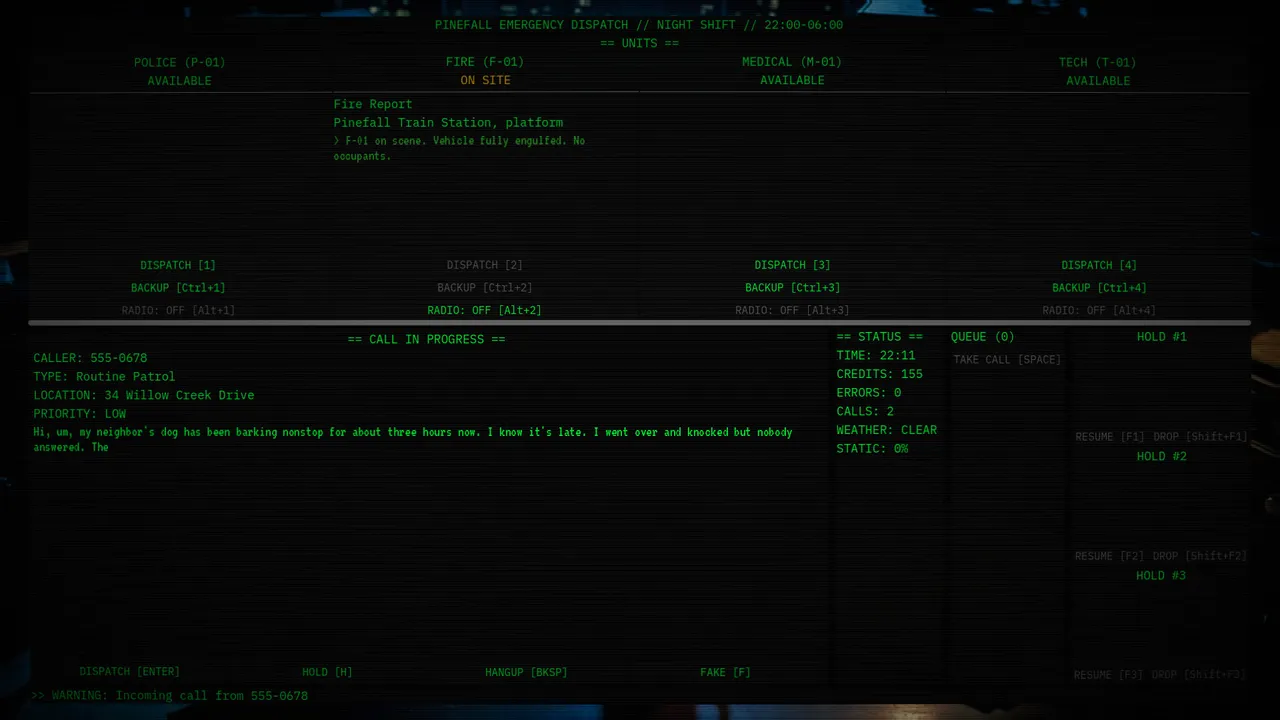Click the QUEUE (0) heading
Viewport: 1280px width, 720px height.
click(x=983, y=337)
